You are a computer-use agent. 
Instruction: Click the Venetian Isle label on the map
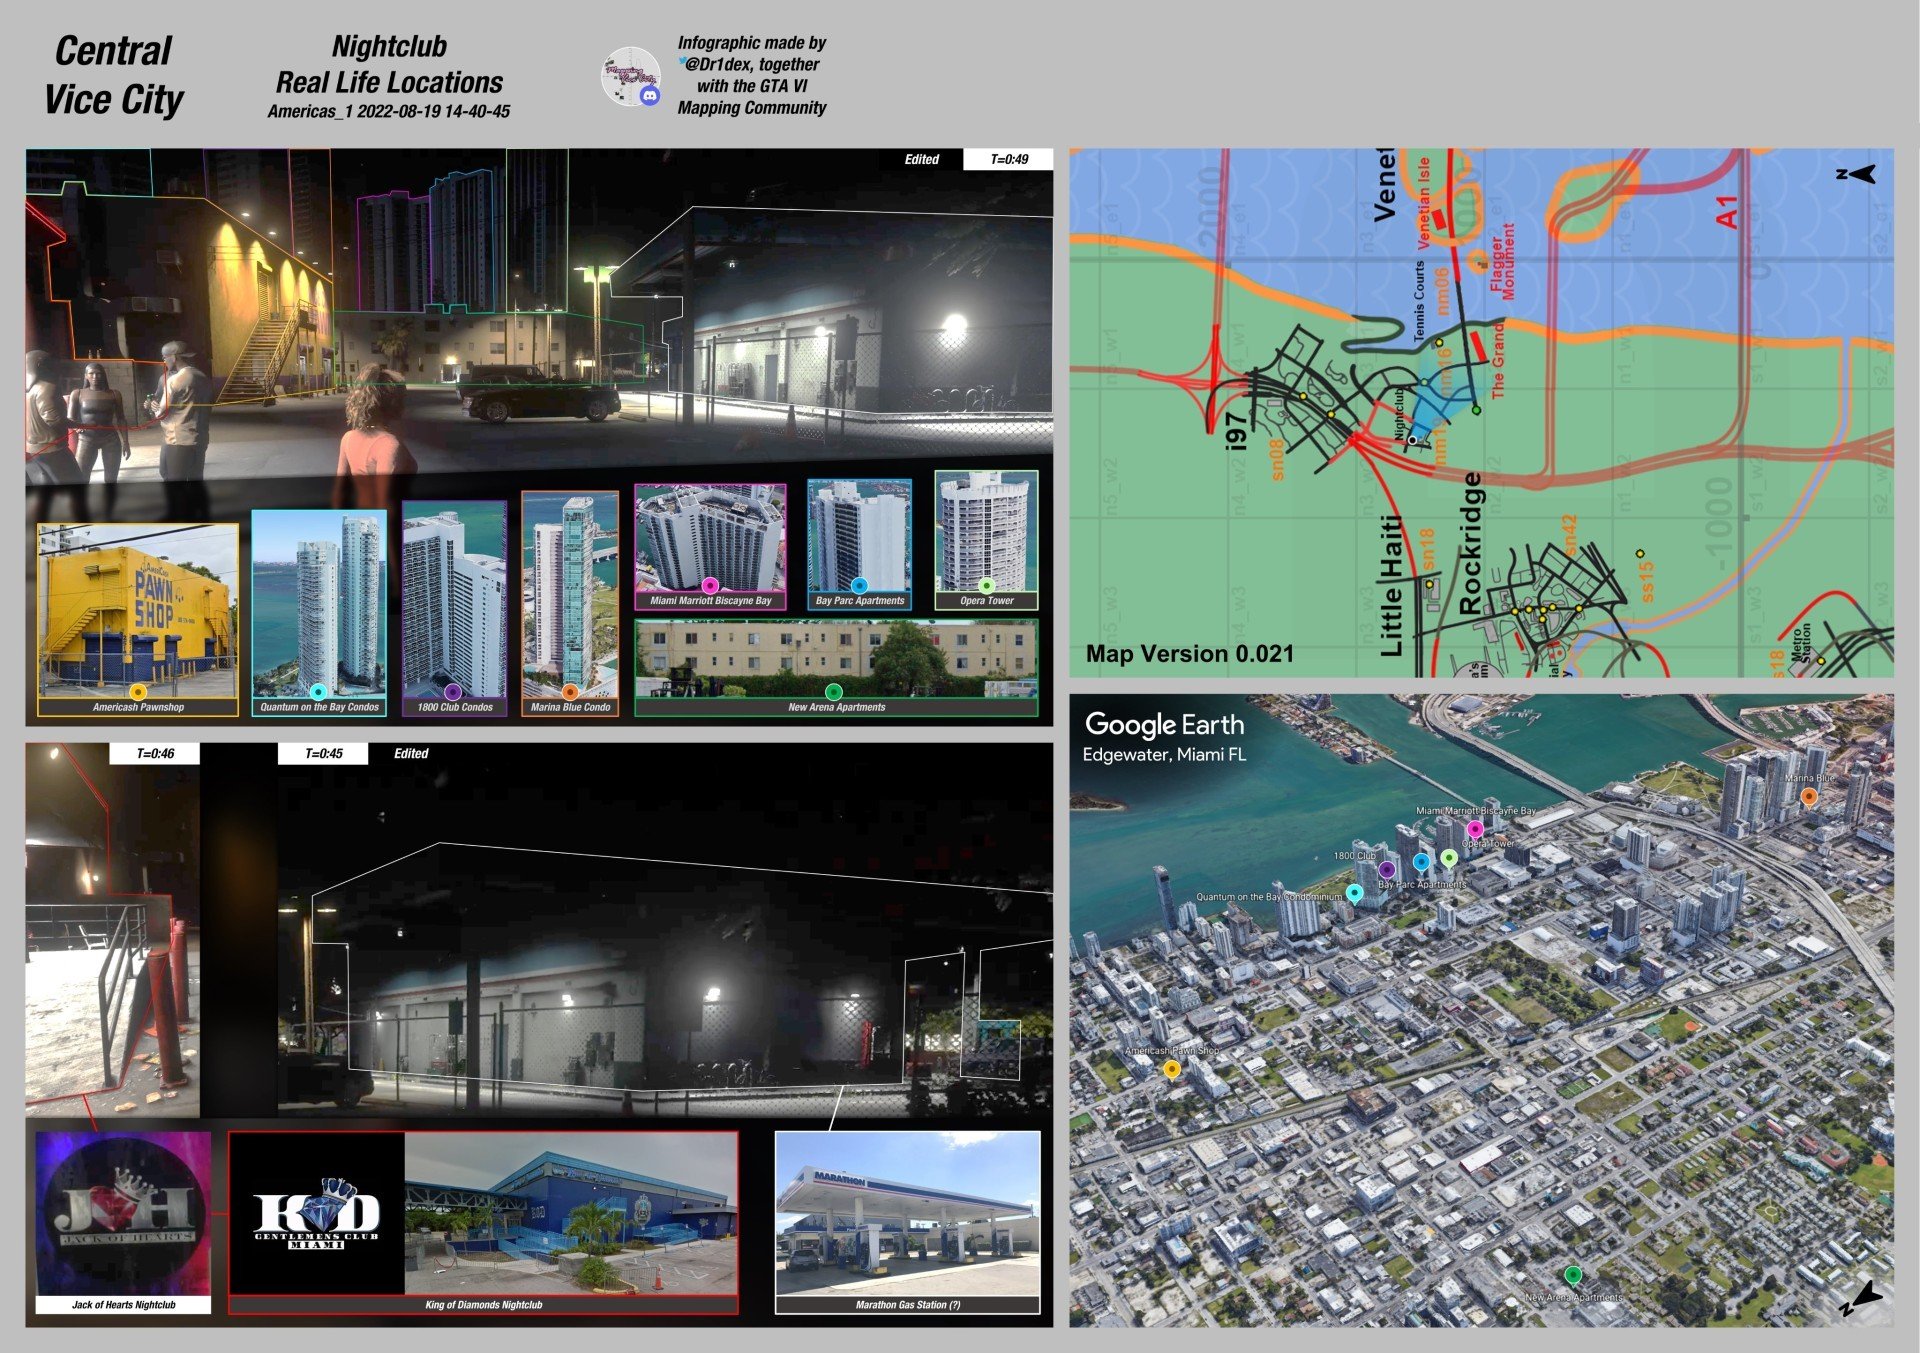1424,202
